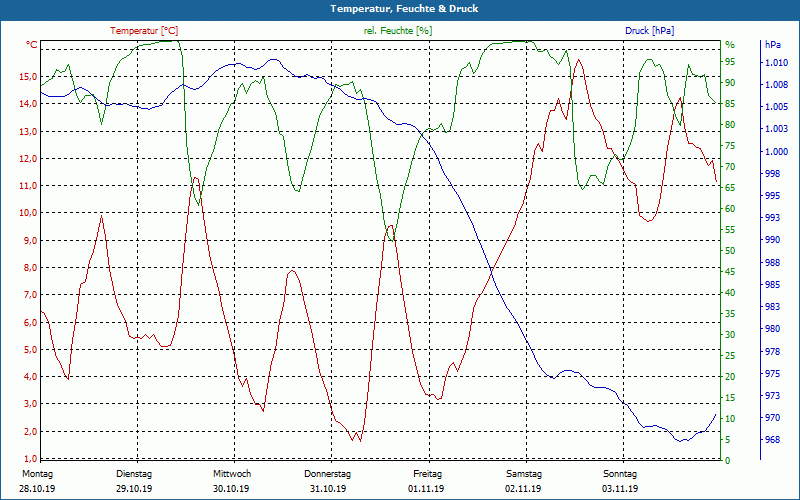Click the '1,0' temperature axis value
800x500 pixels.
click(x=30, y=458)
